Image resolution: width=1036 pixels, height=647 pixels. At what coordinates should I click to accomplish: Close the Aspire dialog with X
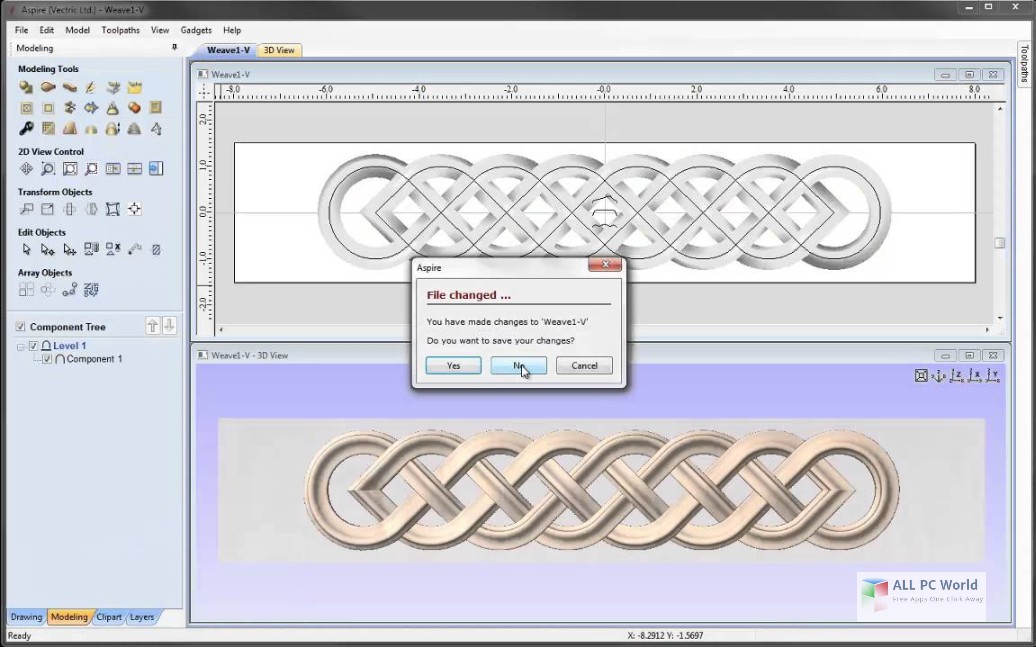[x=605, y=264]
